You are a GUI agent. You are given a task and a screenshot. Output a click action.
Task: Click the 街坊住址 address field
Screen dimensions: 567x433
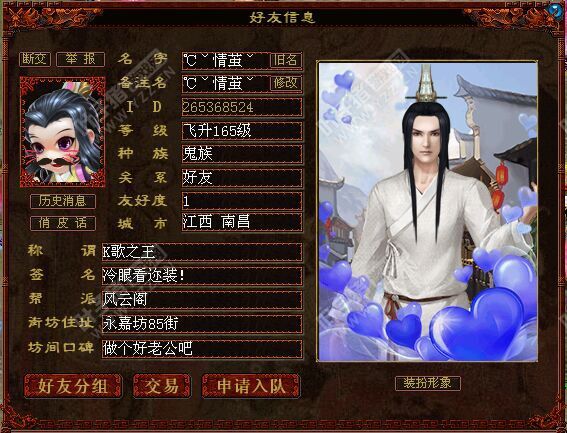(x=202, y=324)
